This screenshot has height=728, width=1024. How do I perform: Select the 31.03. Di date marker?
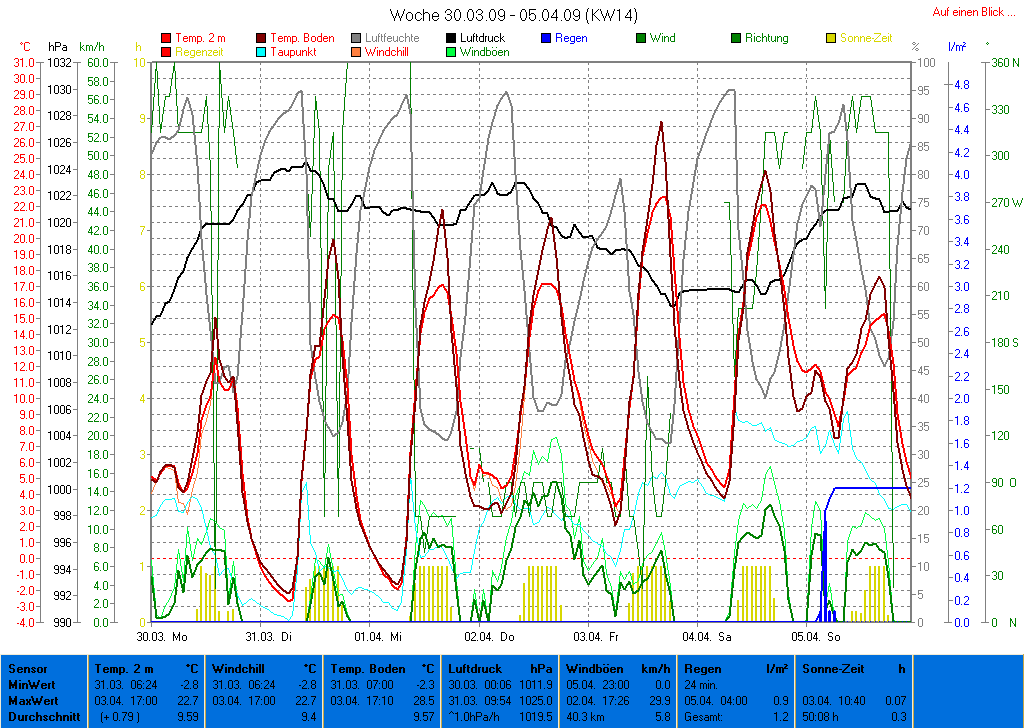269,636
